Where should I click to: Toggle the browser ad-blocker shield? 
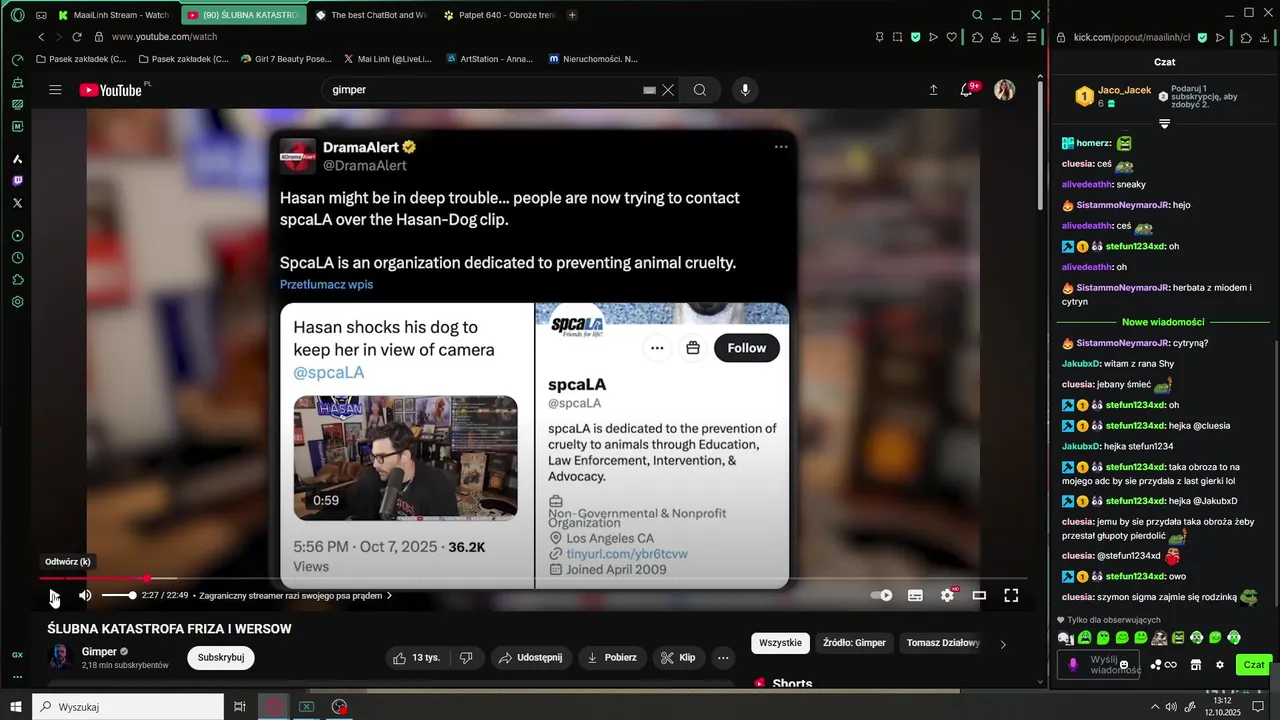coord(915,37)
